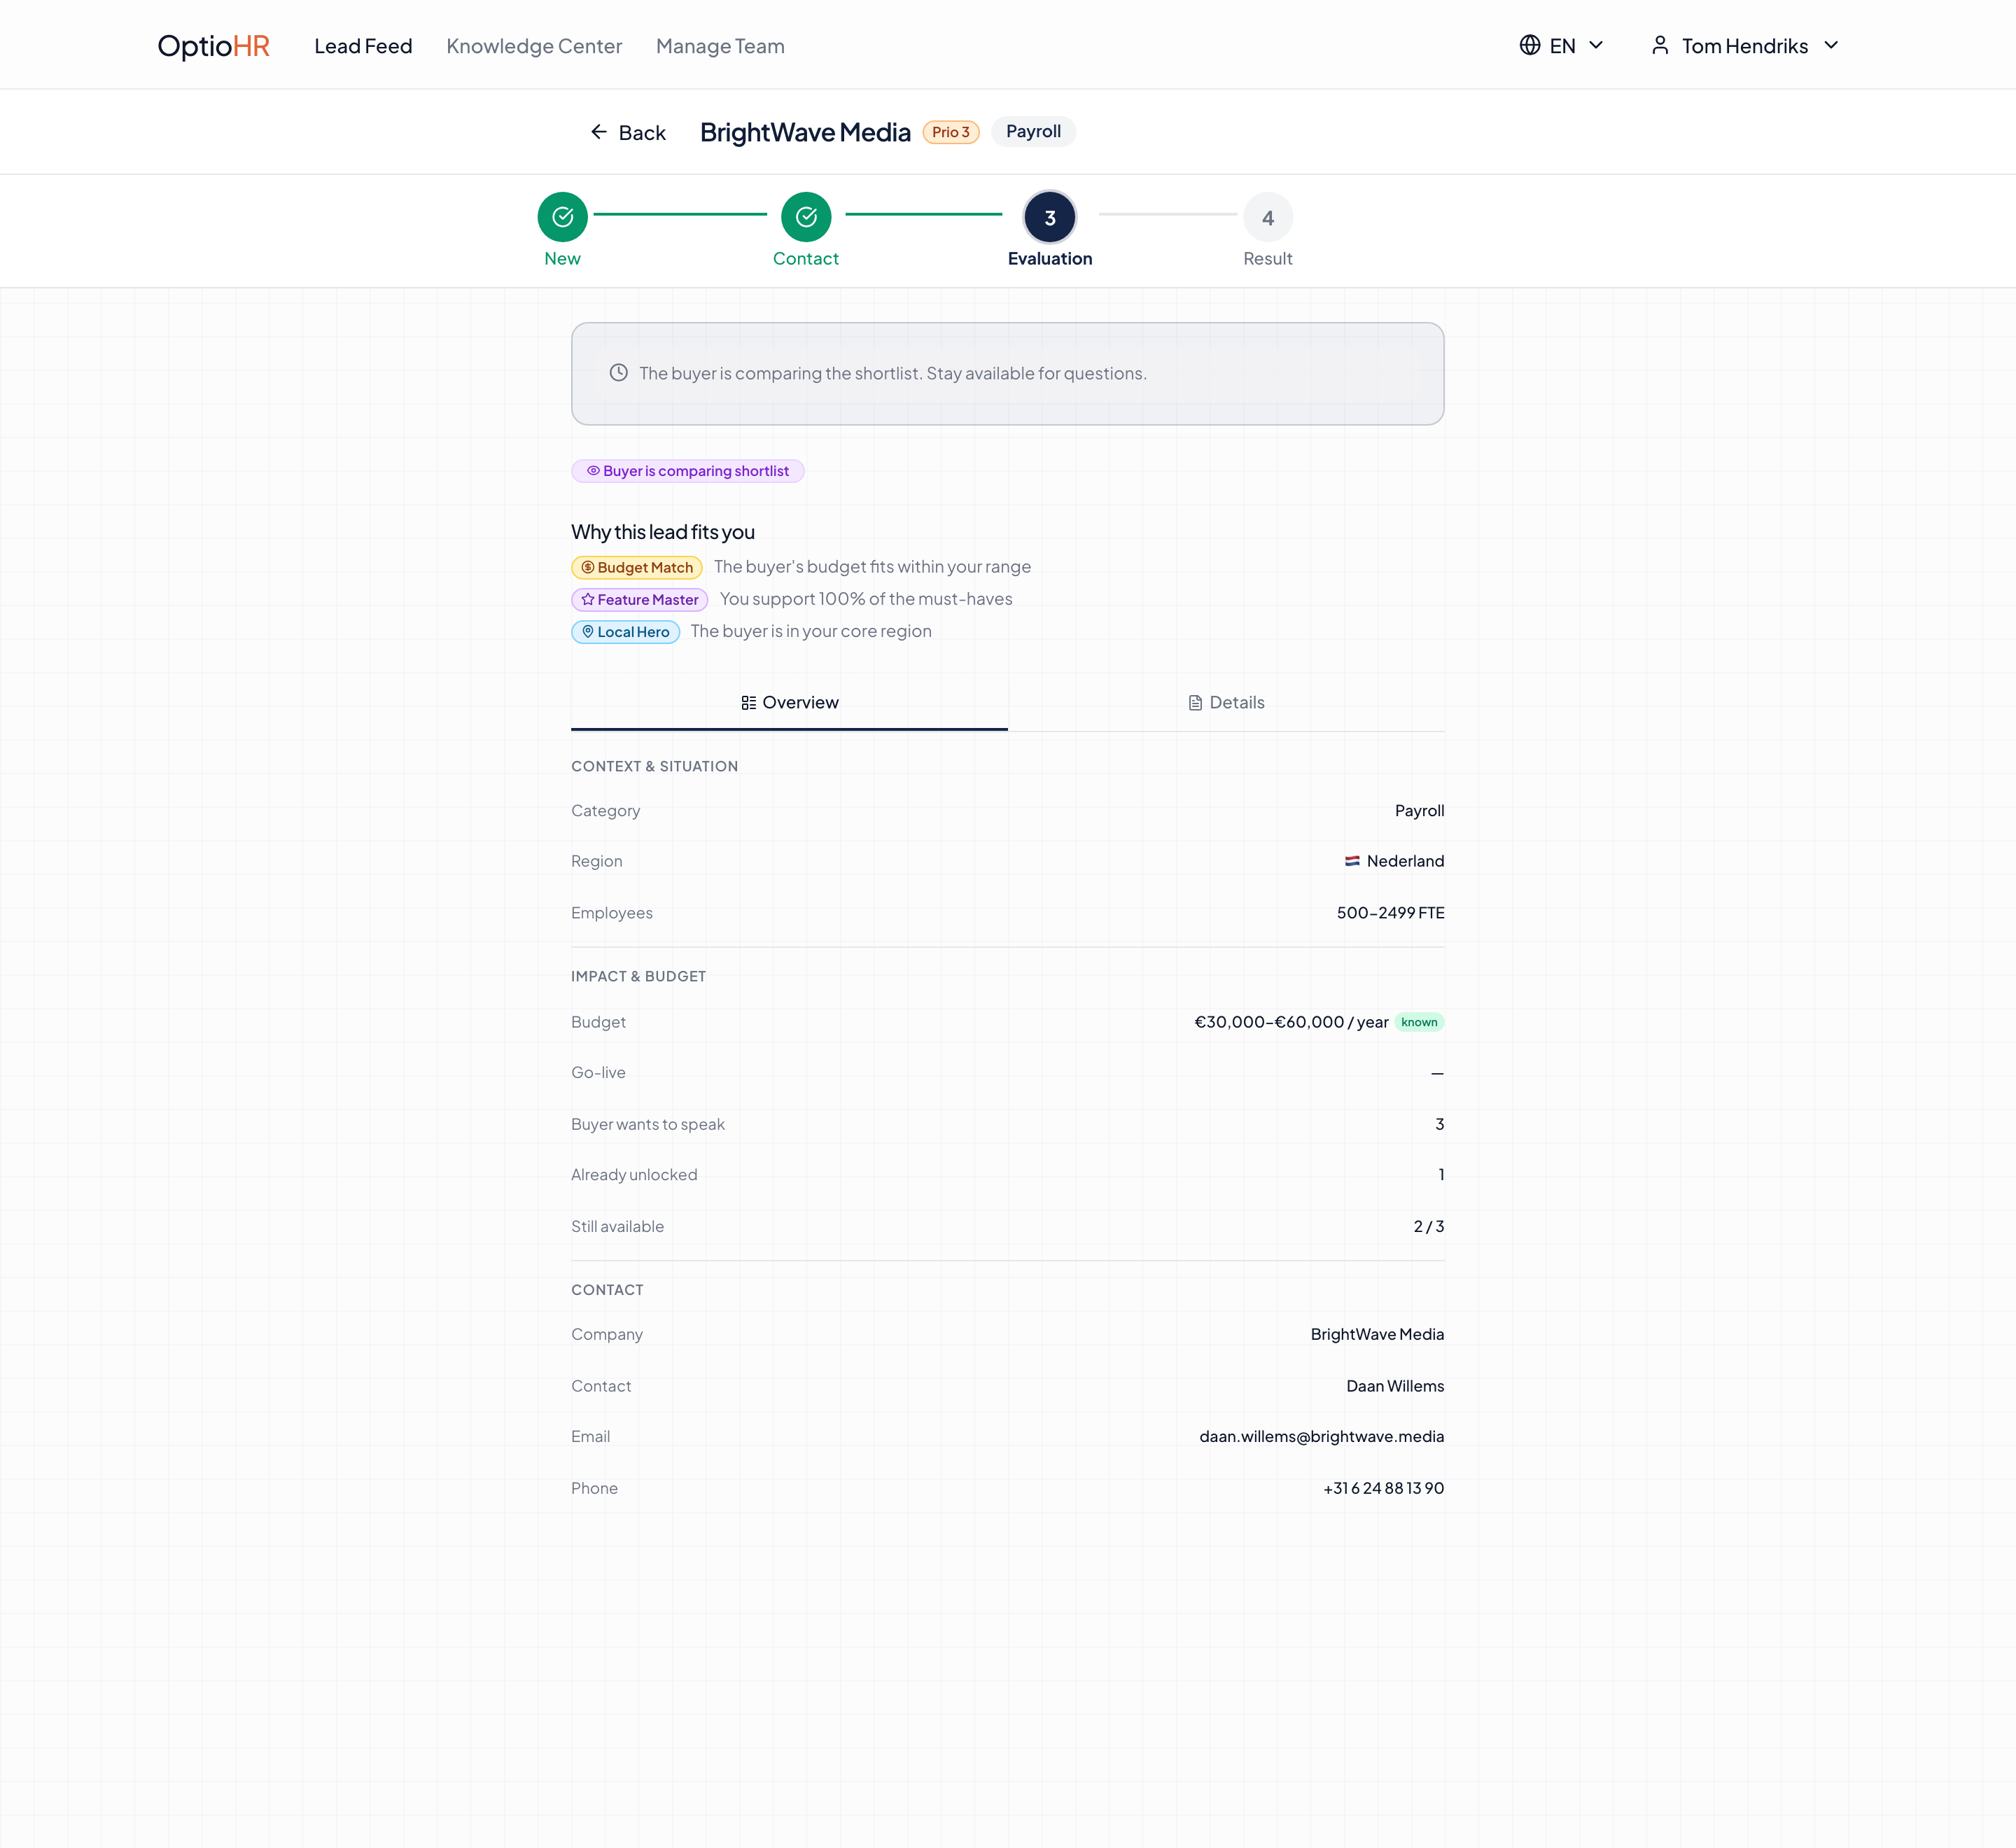Image resolution: width=2016 pixels, height=1848 pixels.
Task: Click the Result step label
Action: click(1268, 258)
